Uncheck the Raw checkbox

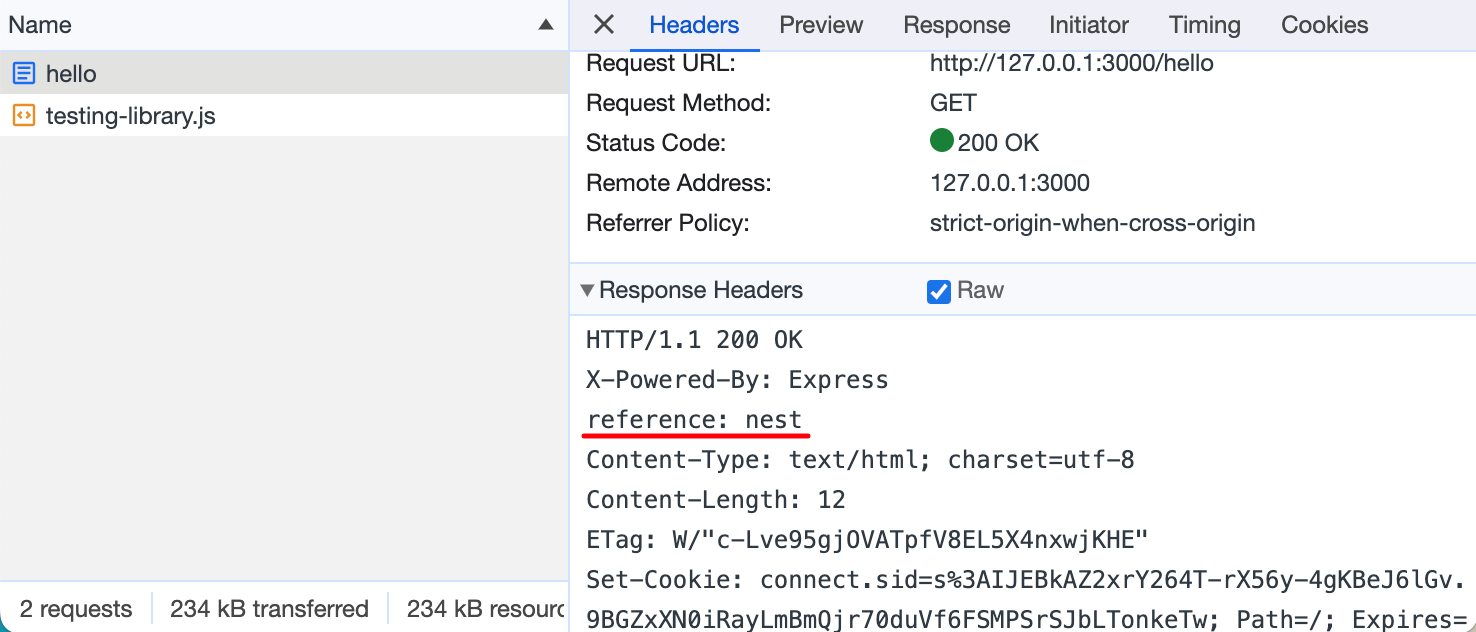(x=938, y=291)
